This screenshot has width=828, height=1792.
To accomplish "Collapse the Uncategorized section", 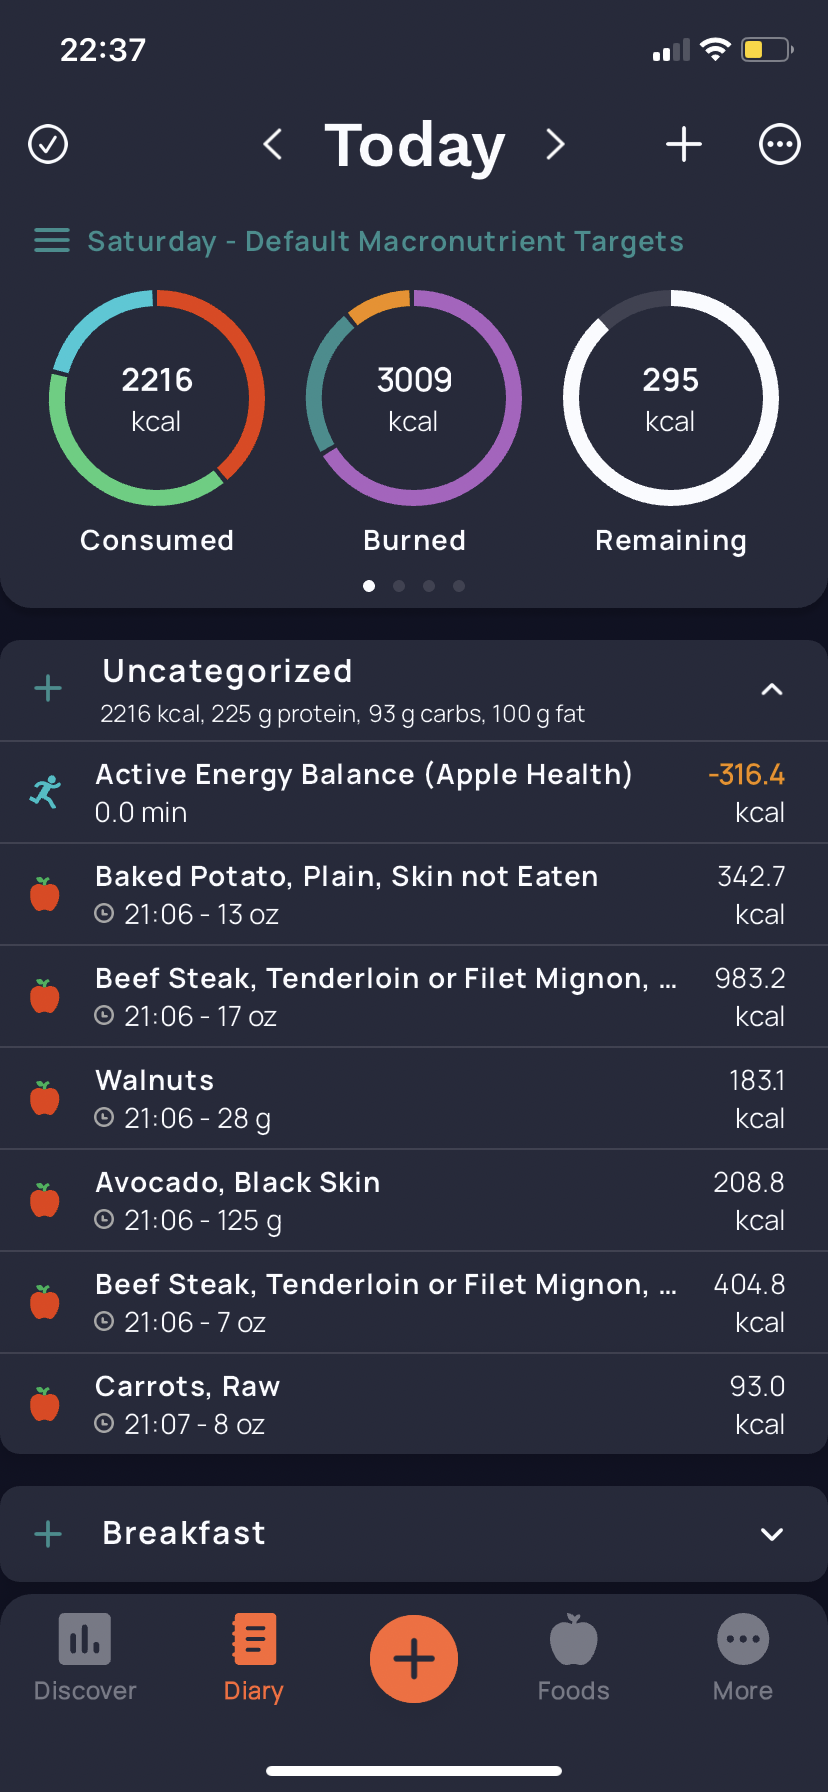I will tap(772, 689).
